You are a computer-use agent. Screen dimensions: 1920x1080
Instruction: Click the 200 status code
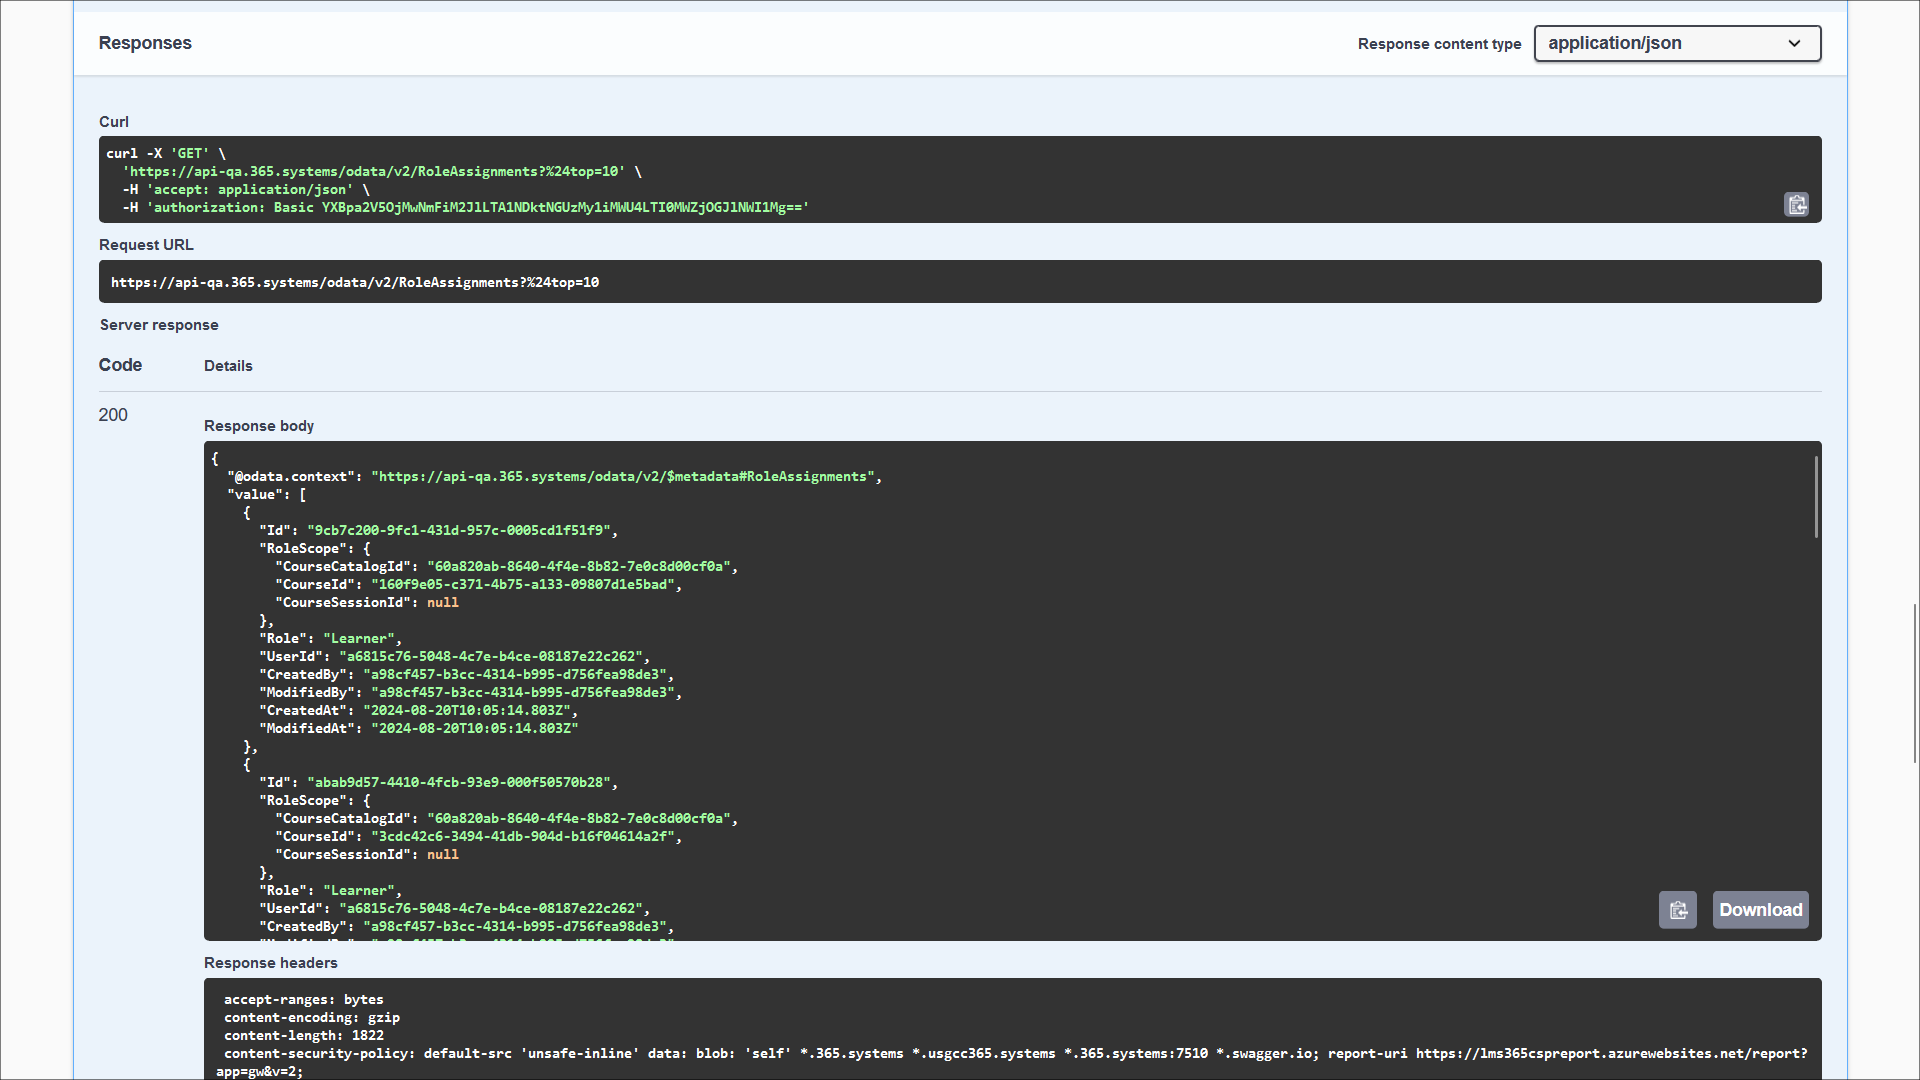pyautogui.click(x=113, y=415)
